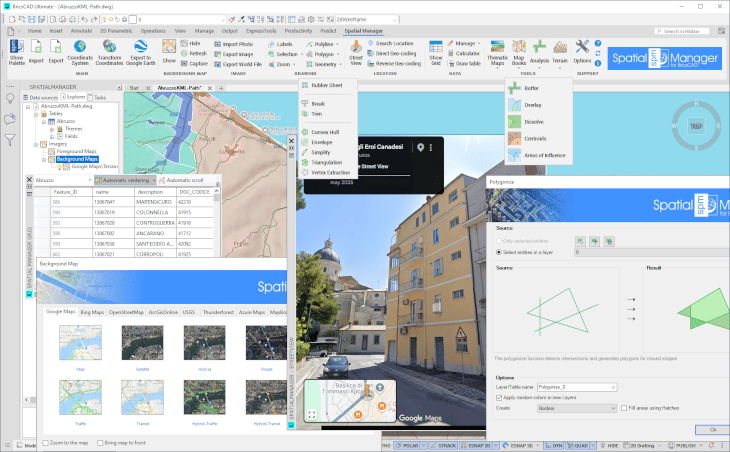This screenshot has height=452, width=730.
Task: Expand the Themes tree node
Action: tap(52, 129)
